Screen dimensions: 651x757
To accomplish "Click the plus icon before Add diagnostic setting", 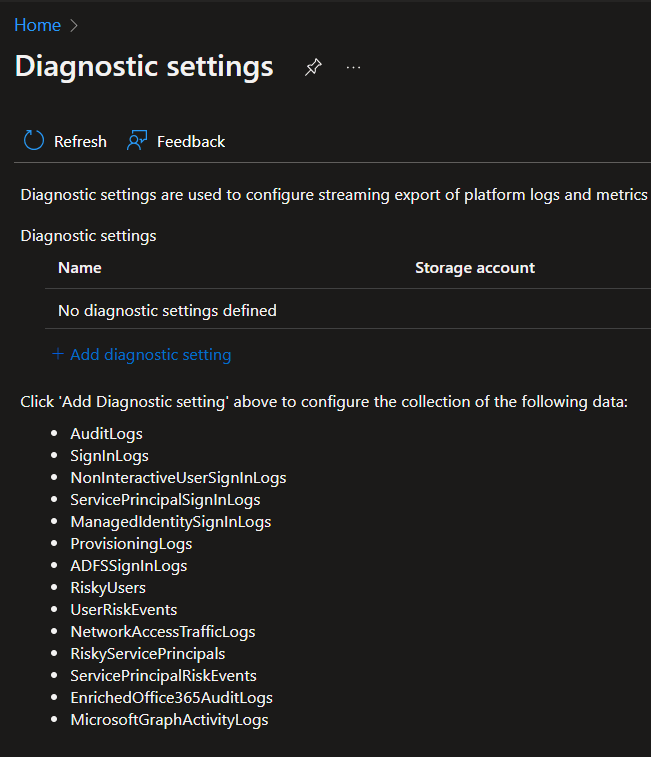I will (x=58, y=354).
